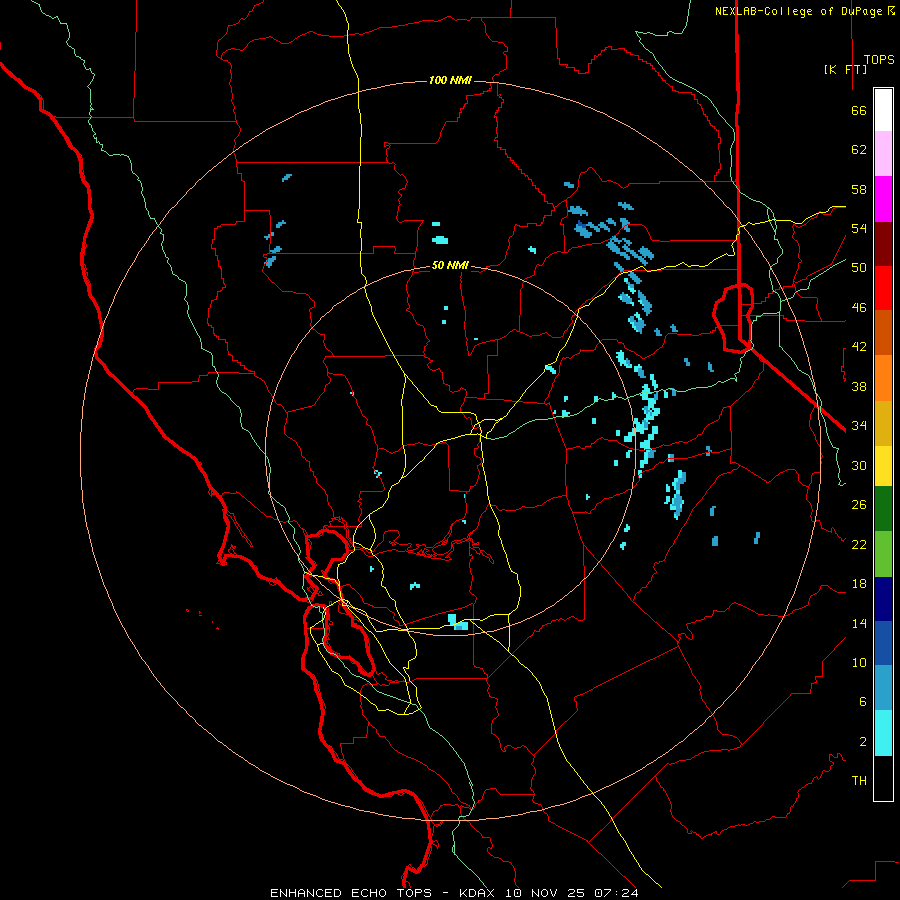900x900 pixels.
Task: Click the '38' legend value
Action: [859, 386]
